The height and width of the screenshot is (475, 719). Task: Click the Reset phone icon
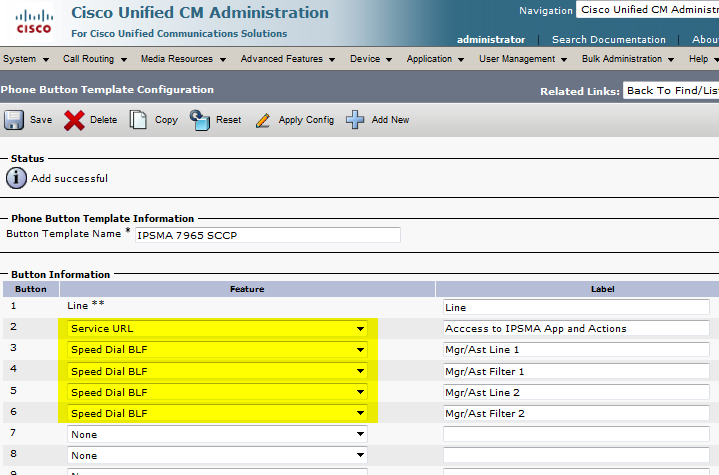pos(200,120)
